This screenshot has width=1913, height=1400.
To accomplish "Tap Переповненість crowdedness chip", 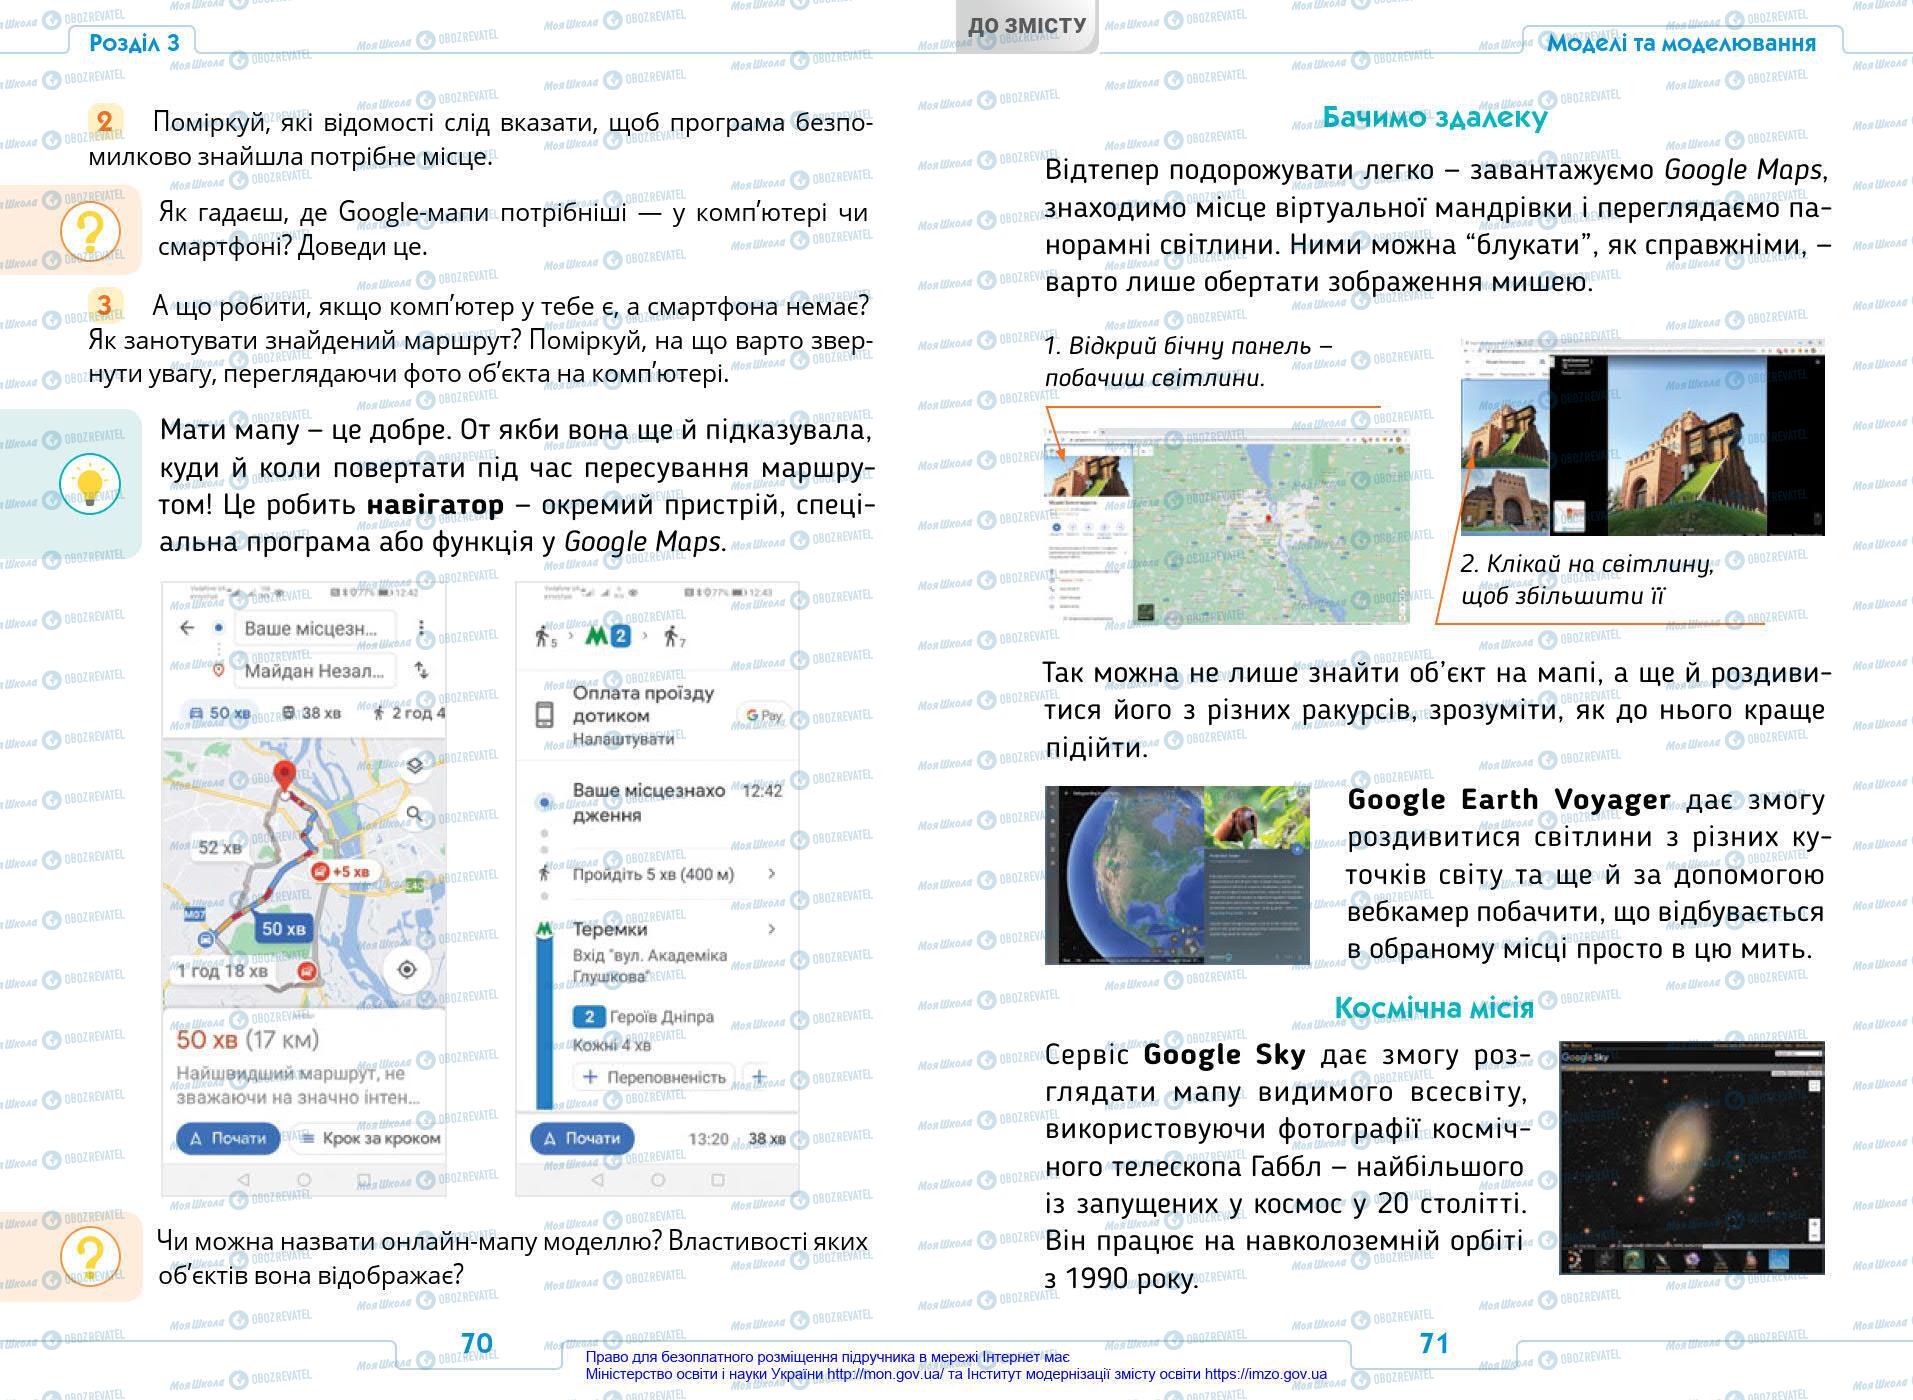I will [x=655, y=1077].
